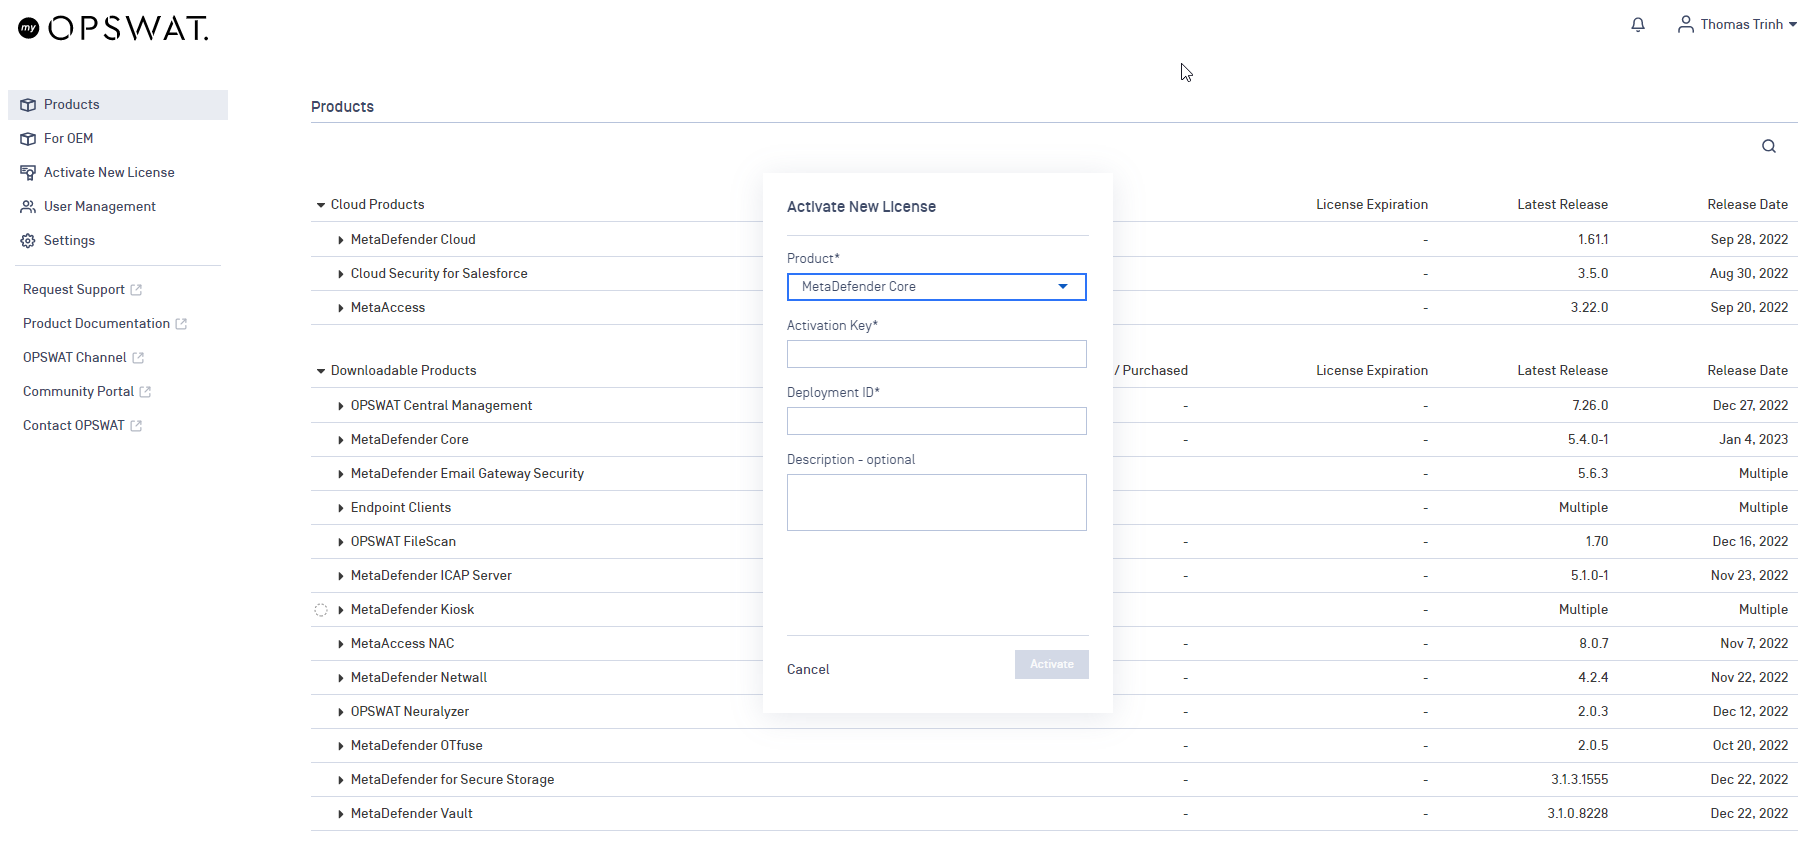Click the Deployment ID input field
The image size is (1819, 853).
click(x=936, y=421)
